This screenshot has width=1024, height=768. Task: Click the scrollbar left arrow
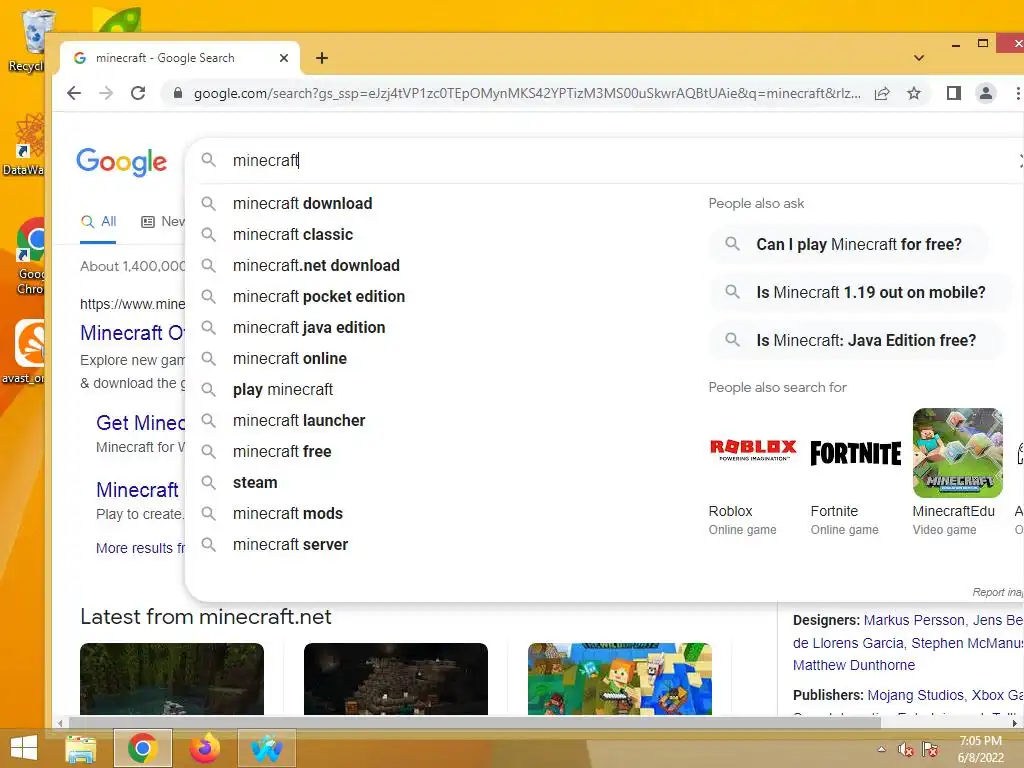(x=60, y=723)
